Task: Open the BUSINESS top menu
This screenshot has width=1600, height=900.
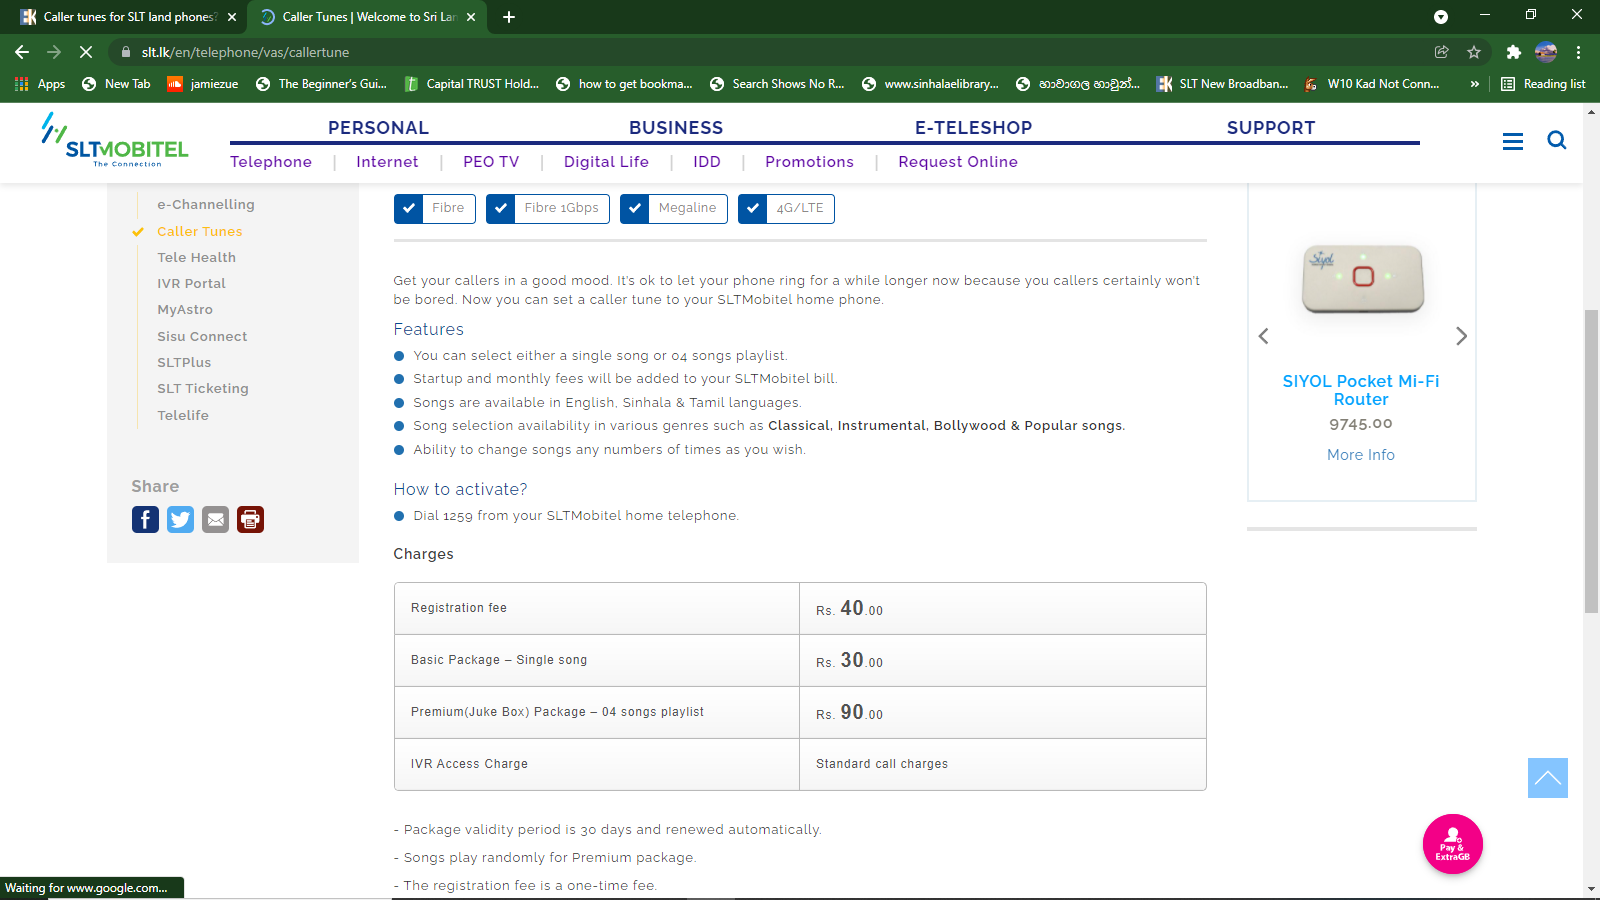Action: 676,128
